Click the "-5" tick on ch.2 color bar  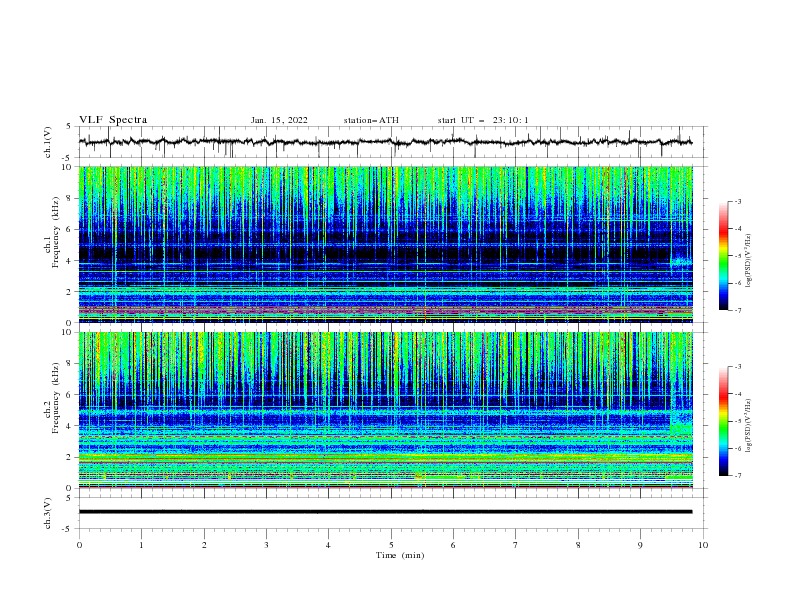[738, 421]
